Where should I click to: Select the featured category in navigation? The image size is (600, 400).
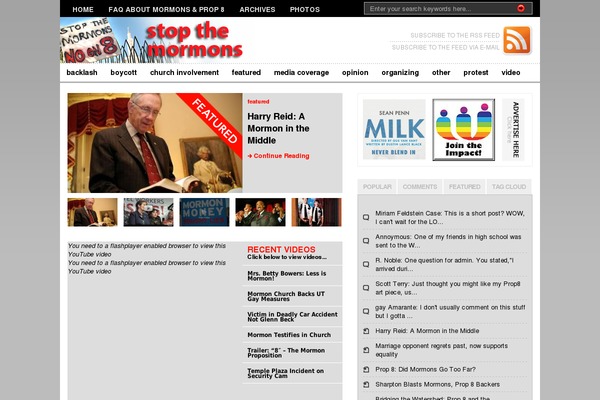[x=246, y=72]
